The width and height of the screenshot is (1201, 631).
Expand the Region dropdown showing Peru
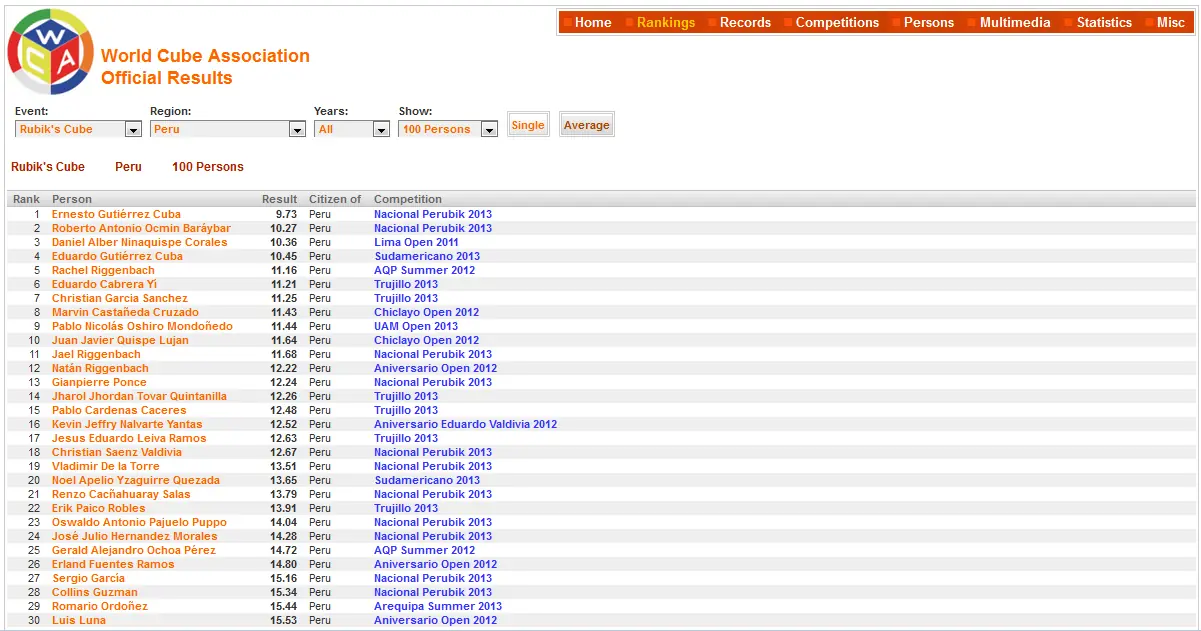[228, 129]
